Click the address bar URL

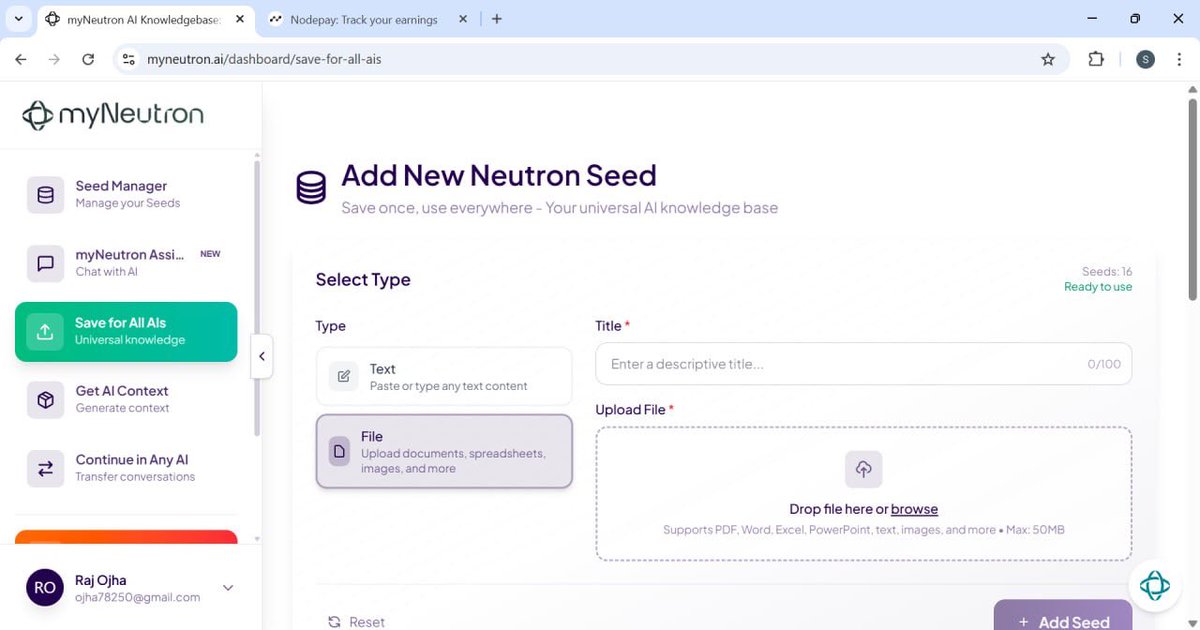tap(264, 59)
